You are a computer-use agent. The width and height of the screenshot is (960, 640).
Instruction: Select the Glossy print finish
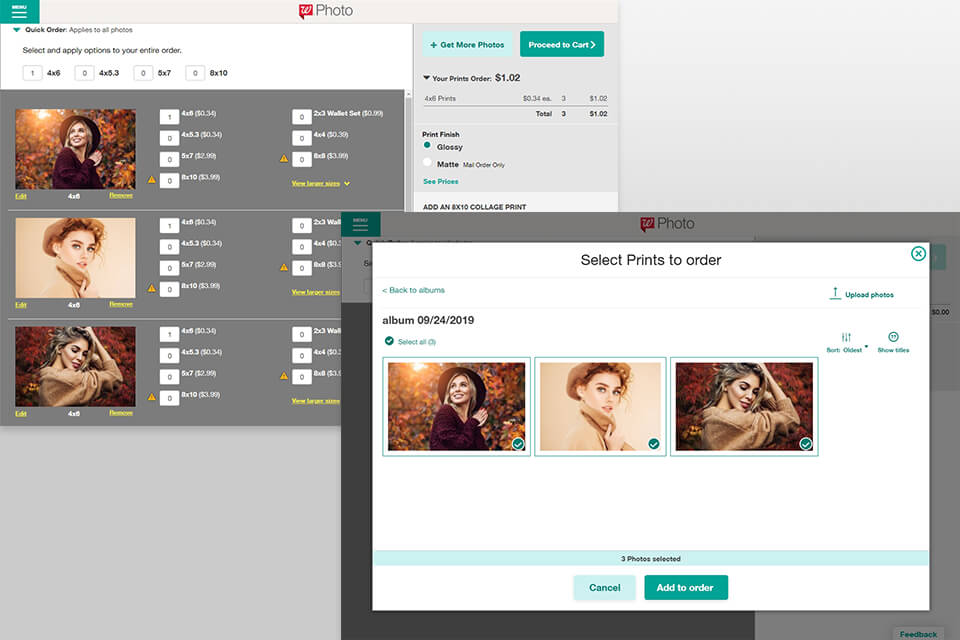pos(428,146)
